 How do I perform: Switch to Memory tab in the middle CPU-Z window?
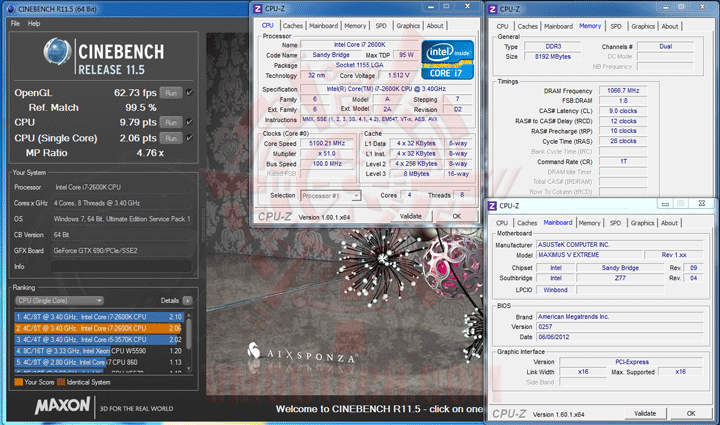[355, 26]
